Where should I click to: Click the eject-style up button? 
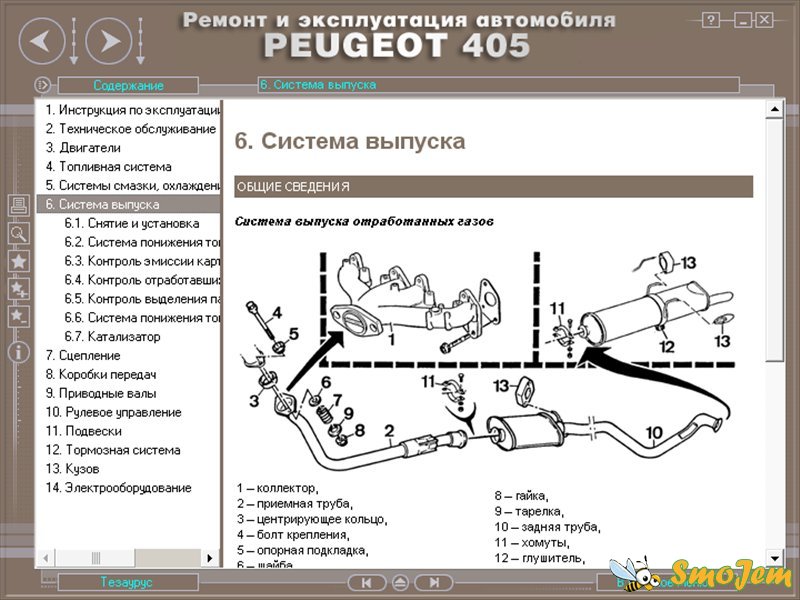(x=400, y=583)
